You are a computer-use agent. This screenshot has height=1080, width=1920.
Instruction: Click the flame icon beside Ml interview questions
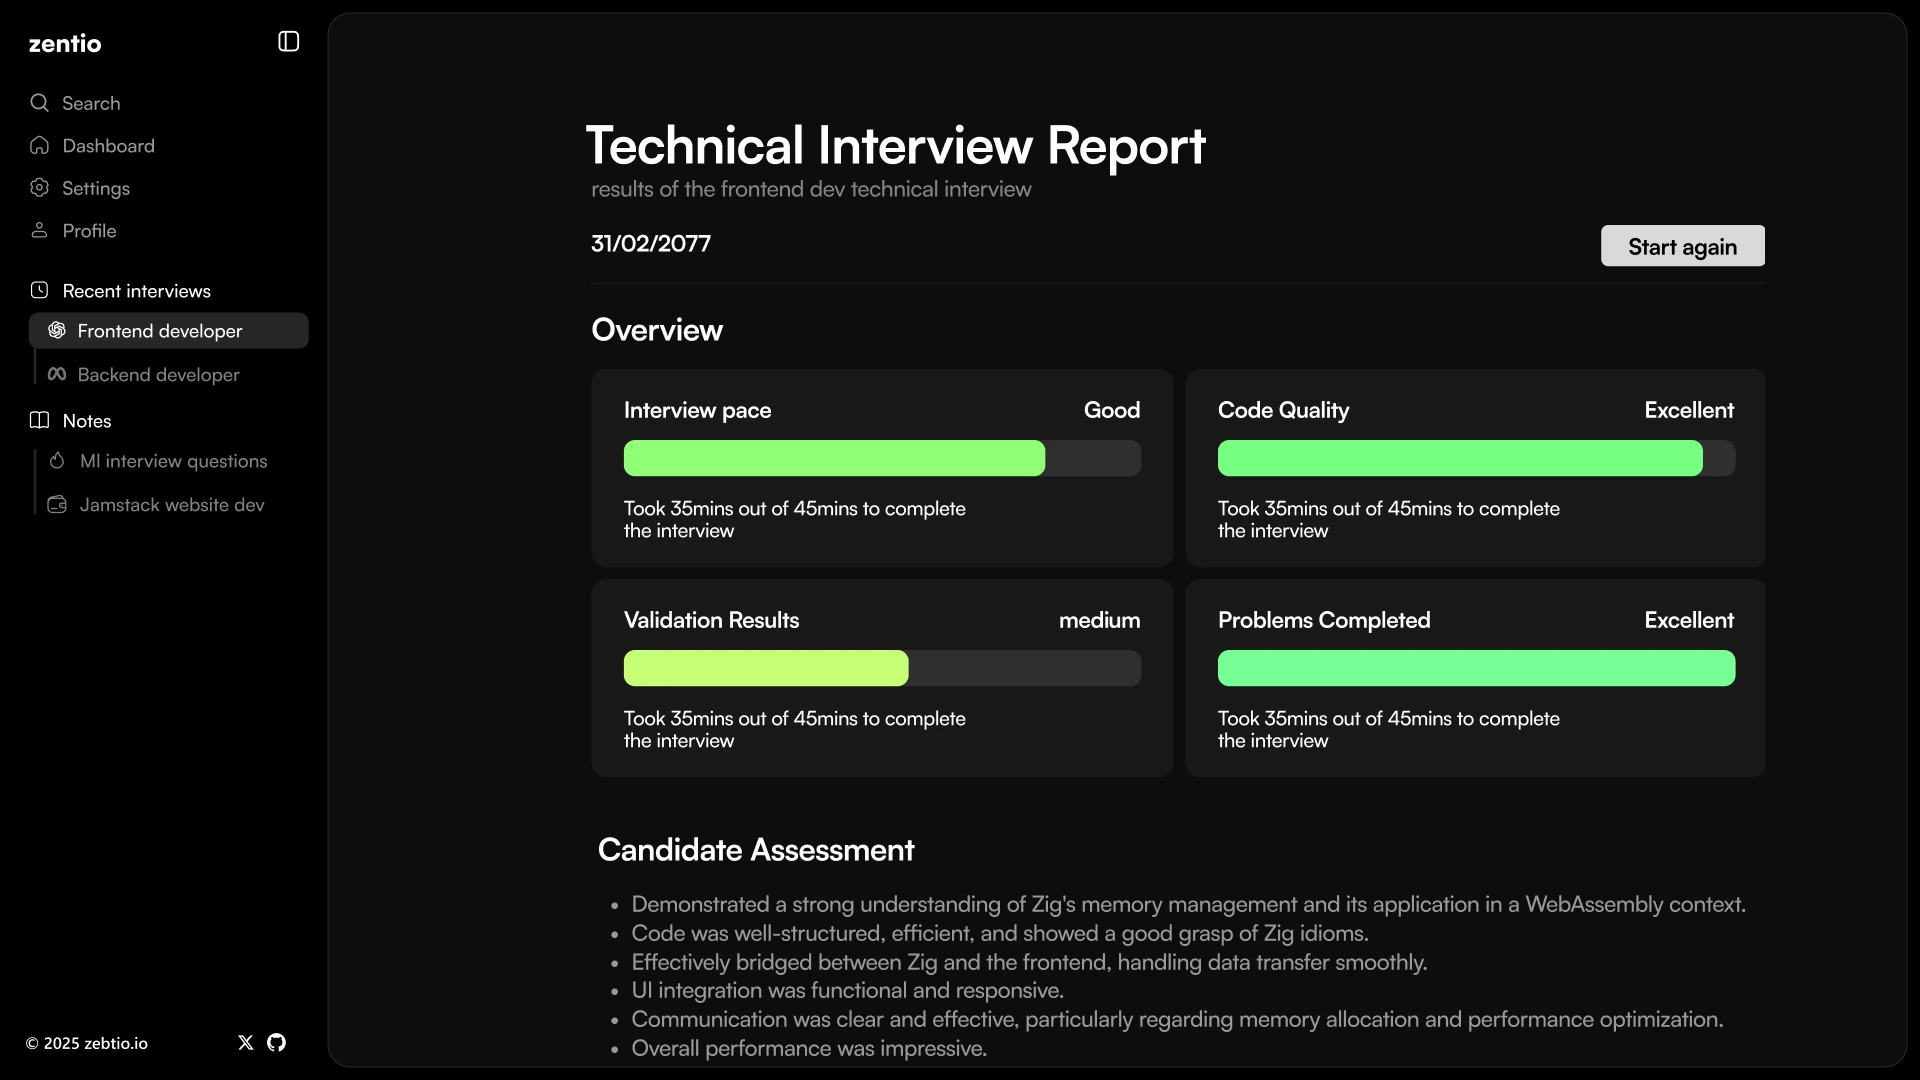[57, 461]
